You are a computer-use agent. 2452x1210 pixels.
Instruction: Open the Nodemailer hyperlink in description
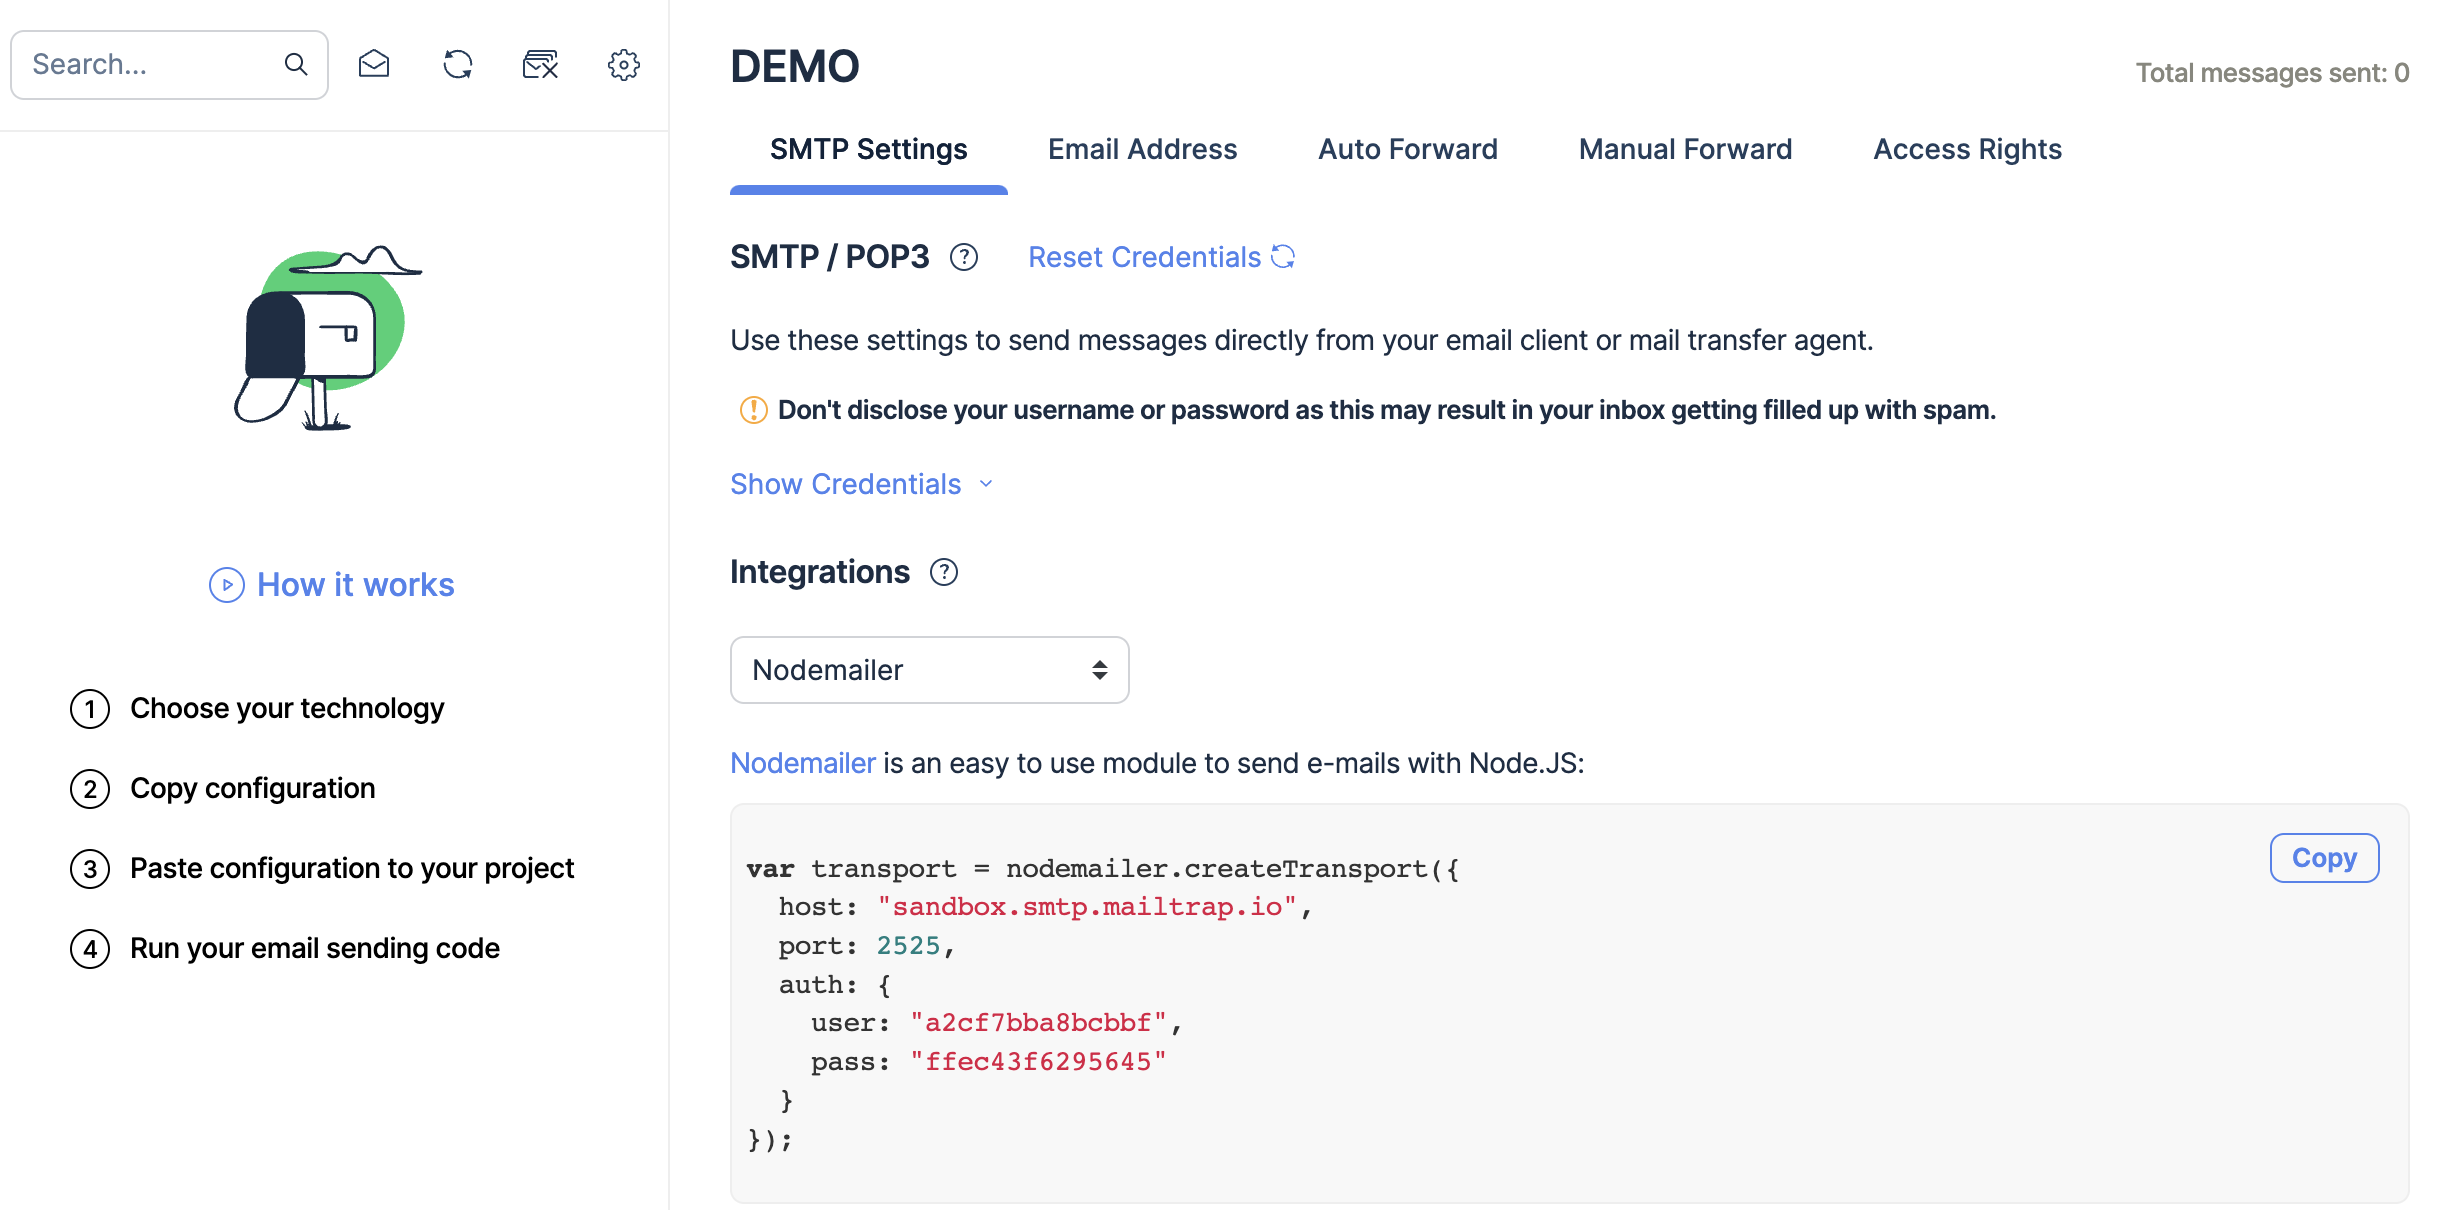[802, 763]
